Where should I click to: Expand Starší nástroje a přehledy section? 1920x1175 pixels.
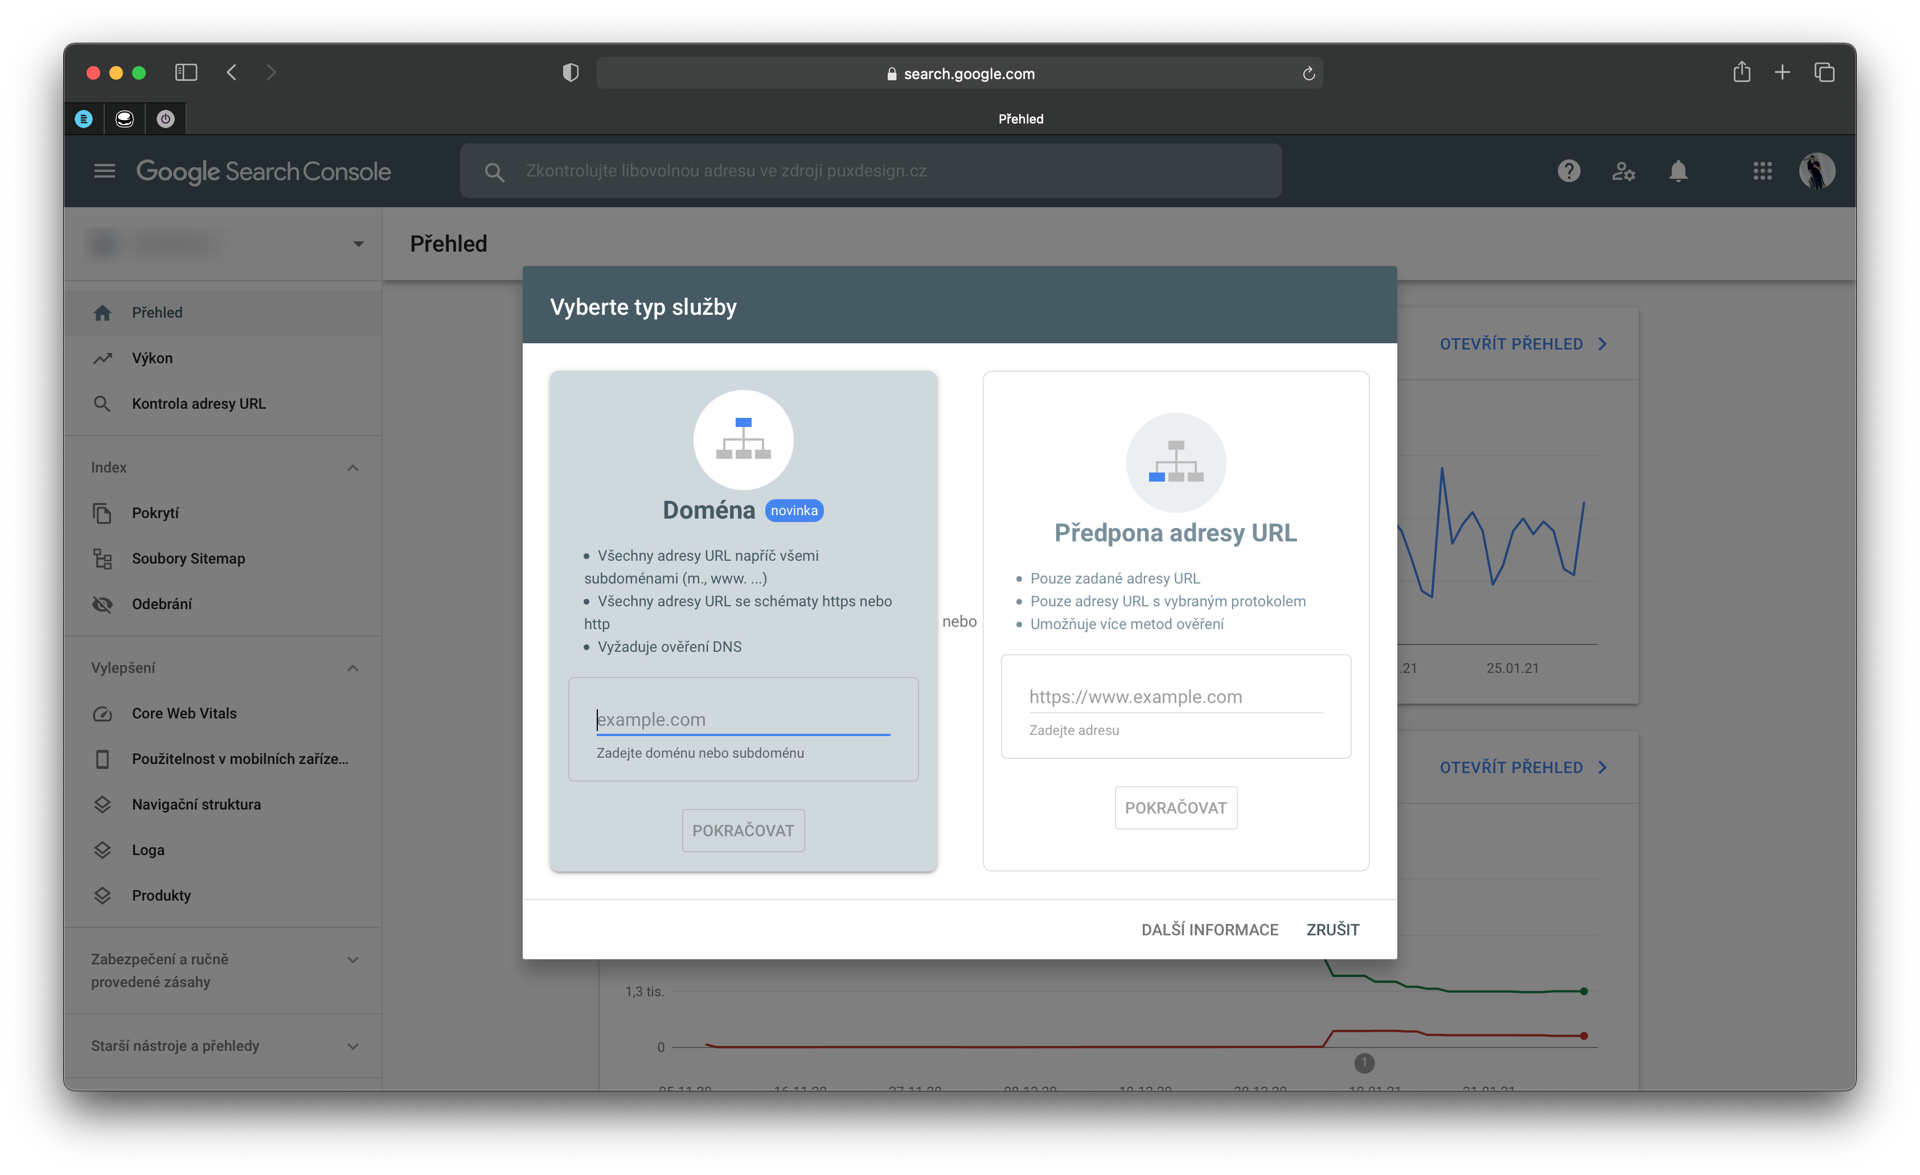click(x=352, y=1046)
